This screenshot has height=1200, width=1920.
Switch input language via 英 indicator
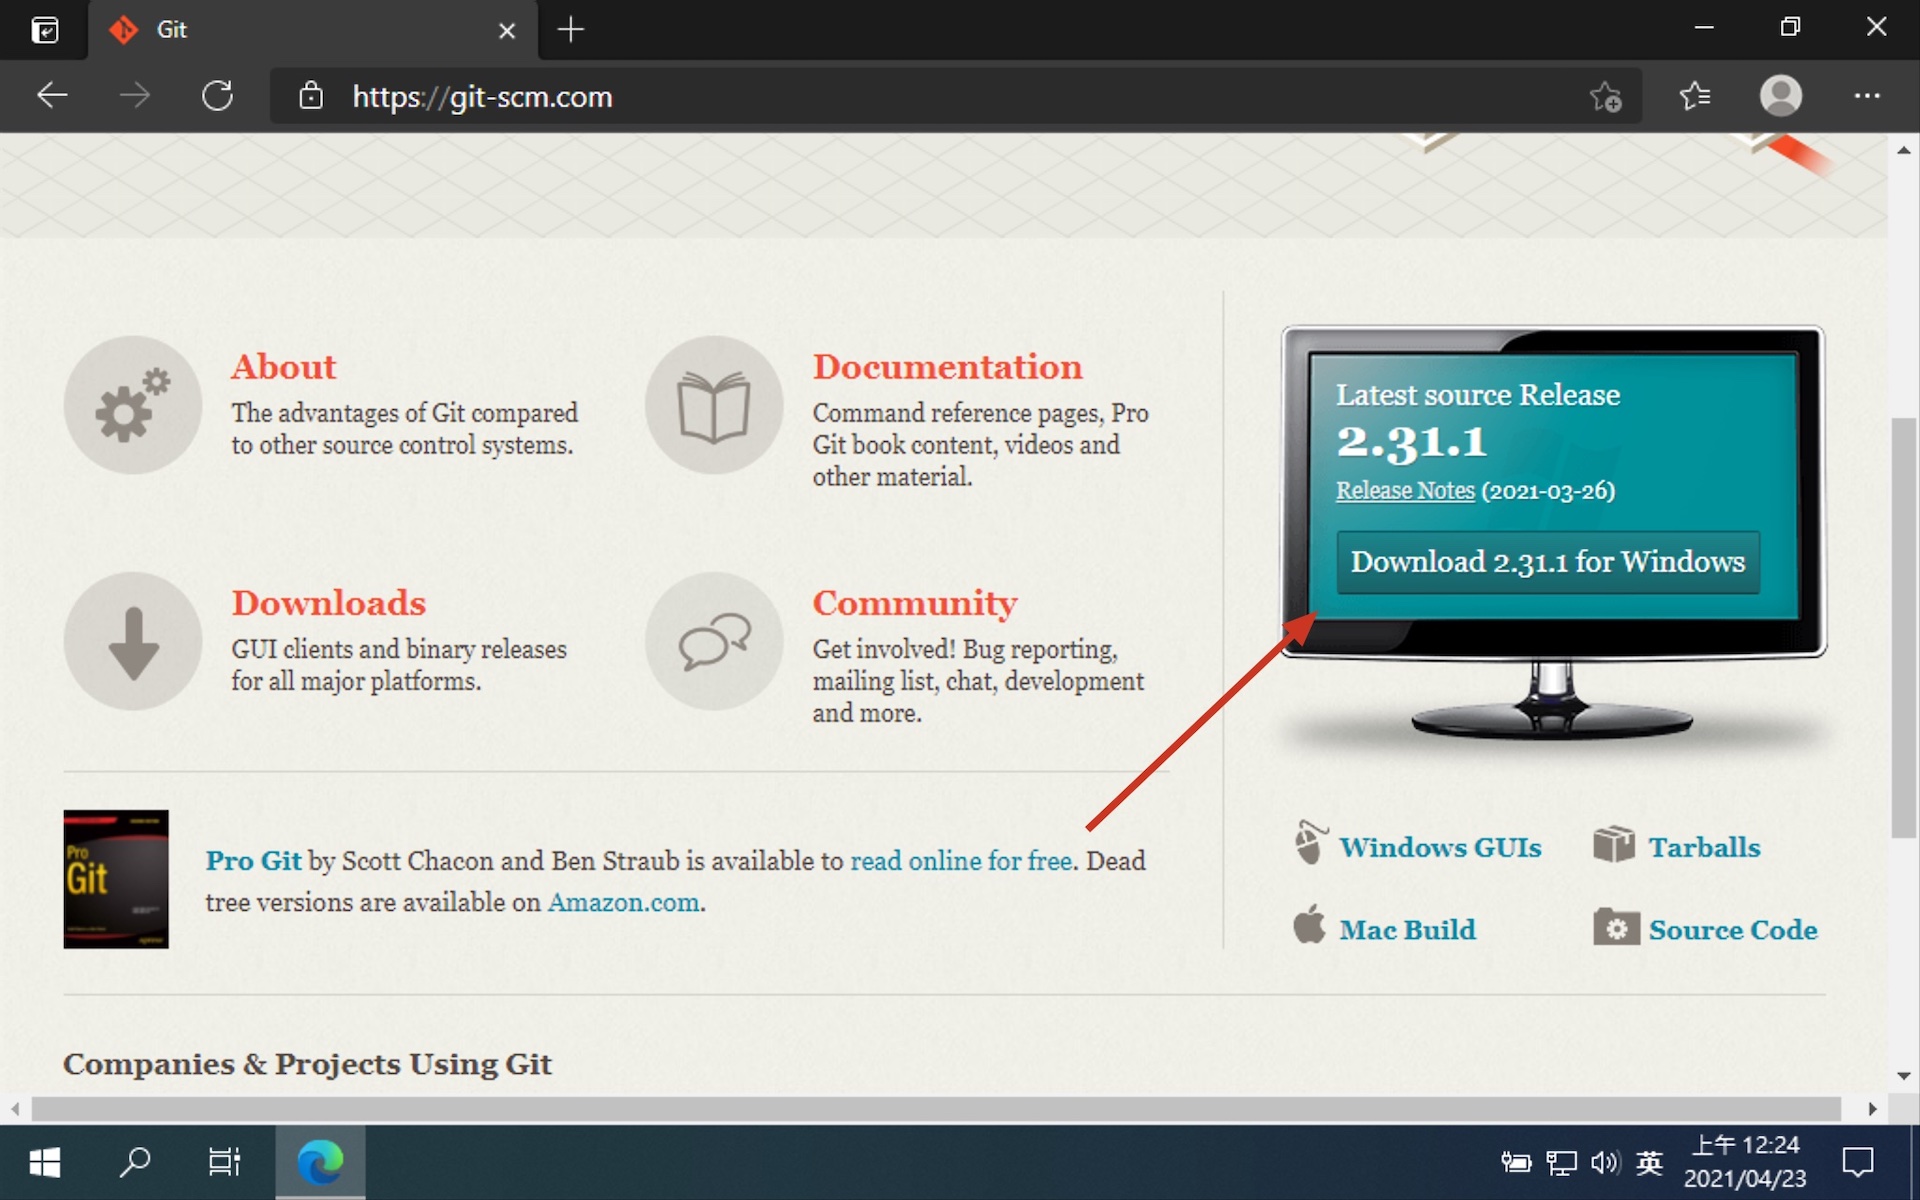pos(1650,1162)
